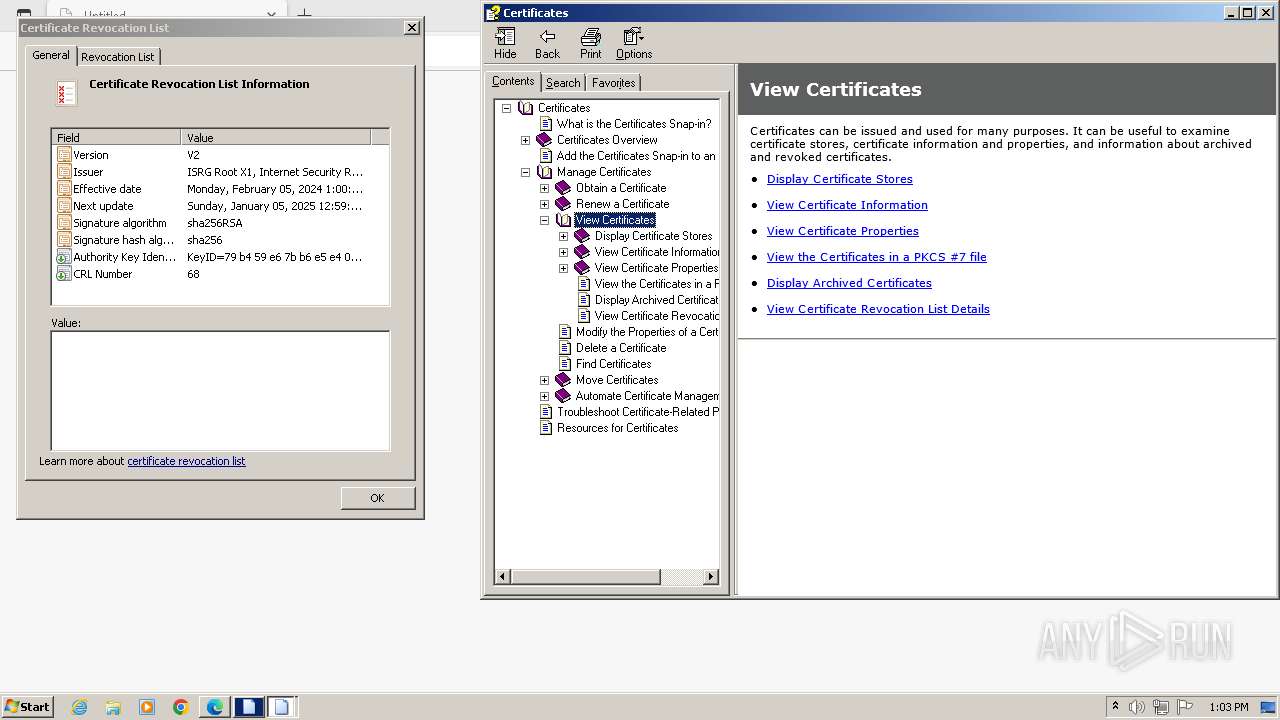Launch Chrome from the taskbar

click(x=181, y=707)
